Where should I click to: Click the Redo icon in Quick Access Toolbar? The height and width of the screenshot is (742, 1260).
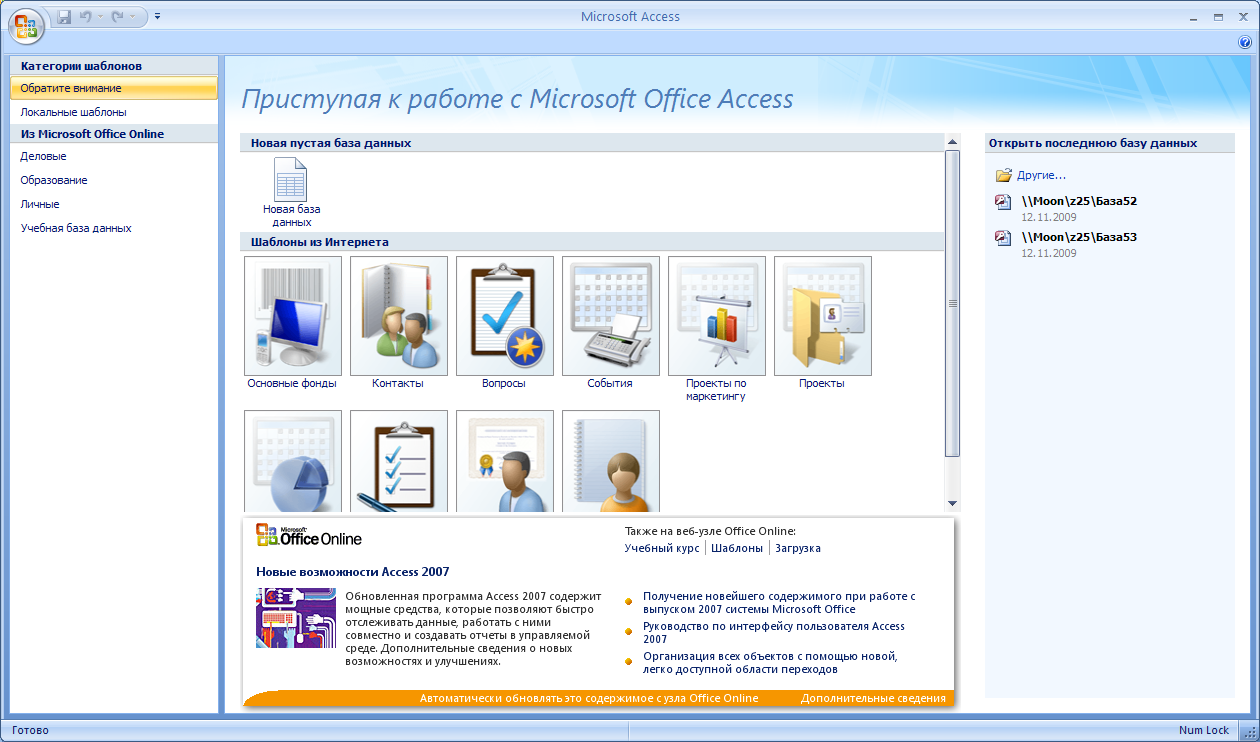click(x=117, y=17)
